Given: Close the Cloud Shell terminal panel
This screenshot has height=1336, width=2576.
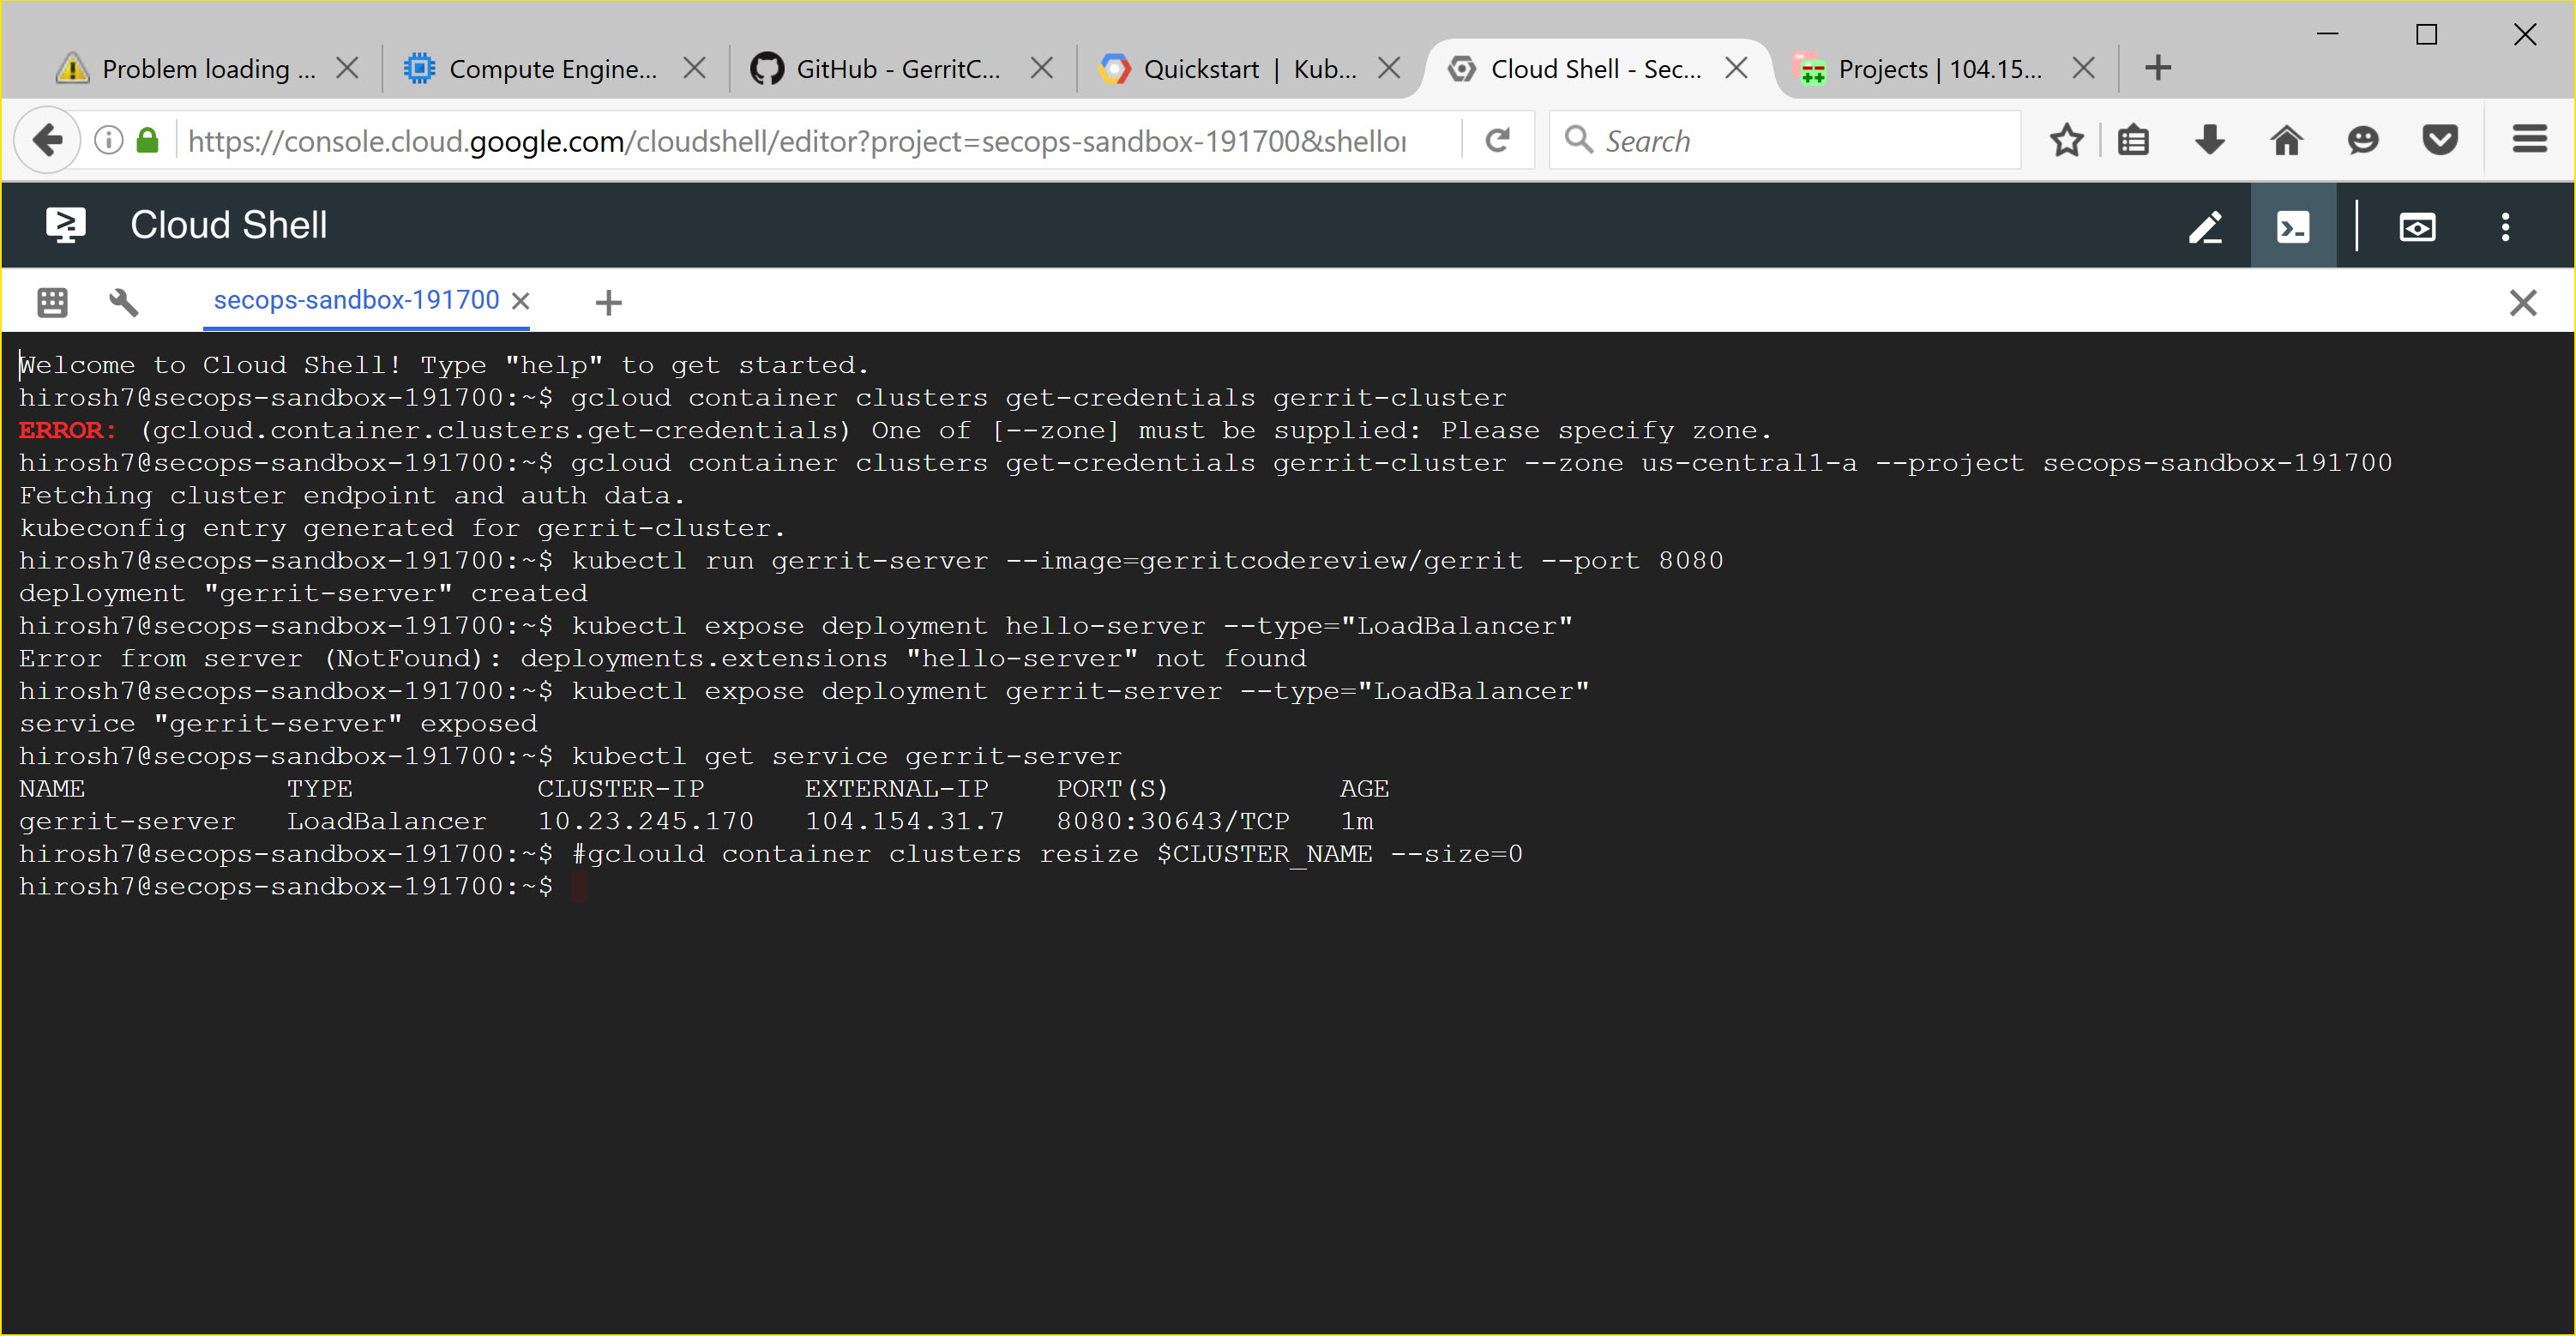Looking at the screenshot, I should pos(2523,302).
